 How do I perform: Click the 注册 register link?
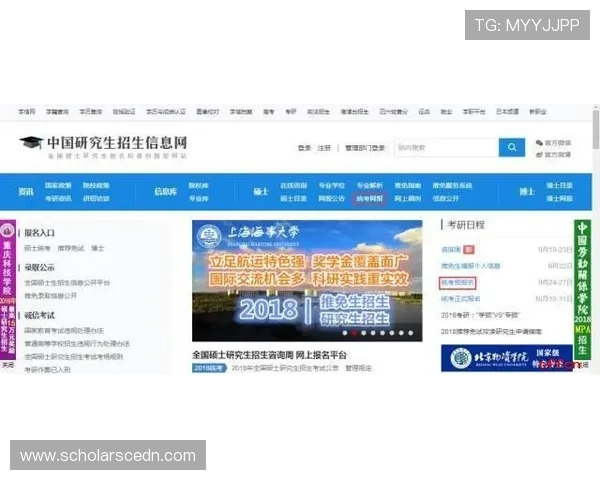324,148
